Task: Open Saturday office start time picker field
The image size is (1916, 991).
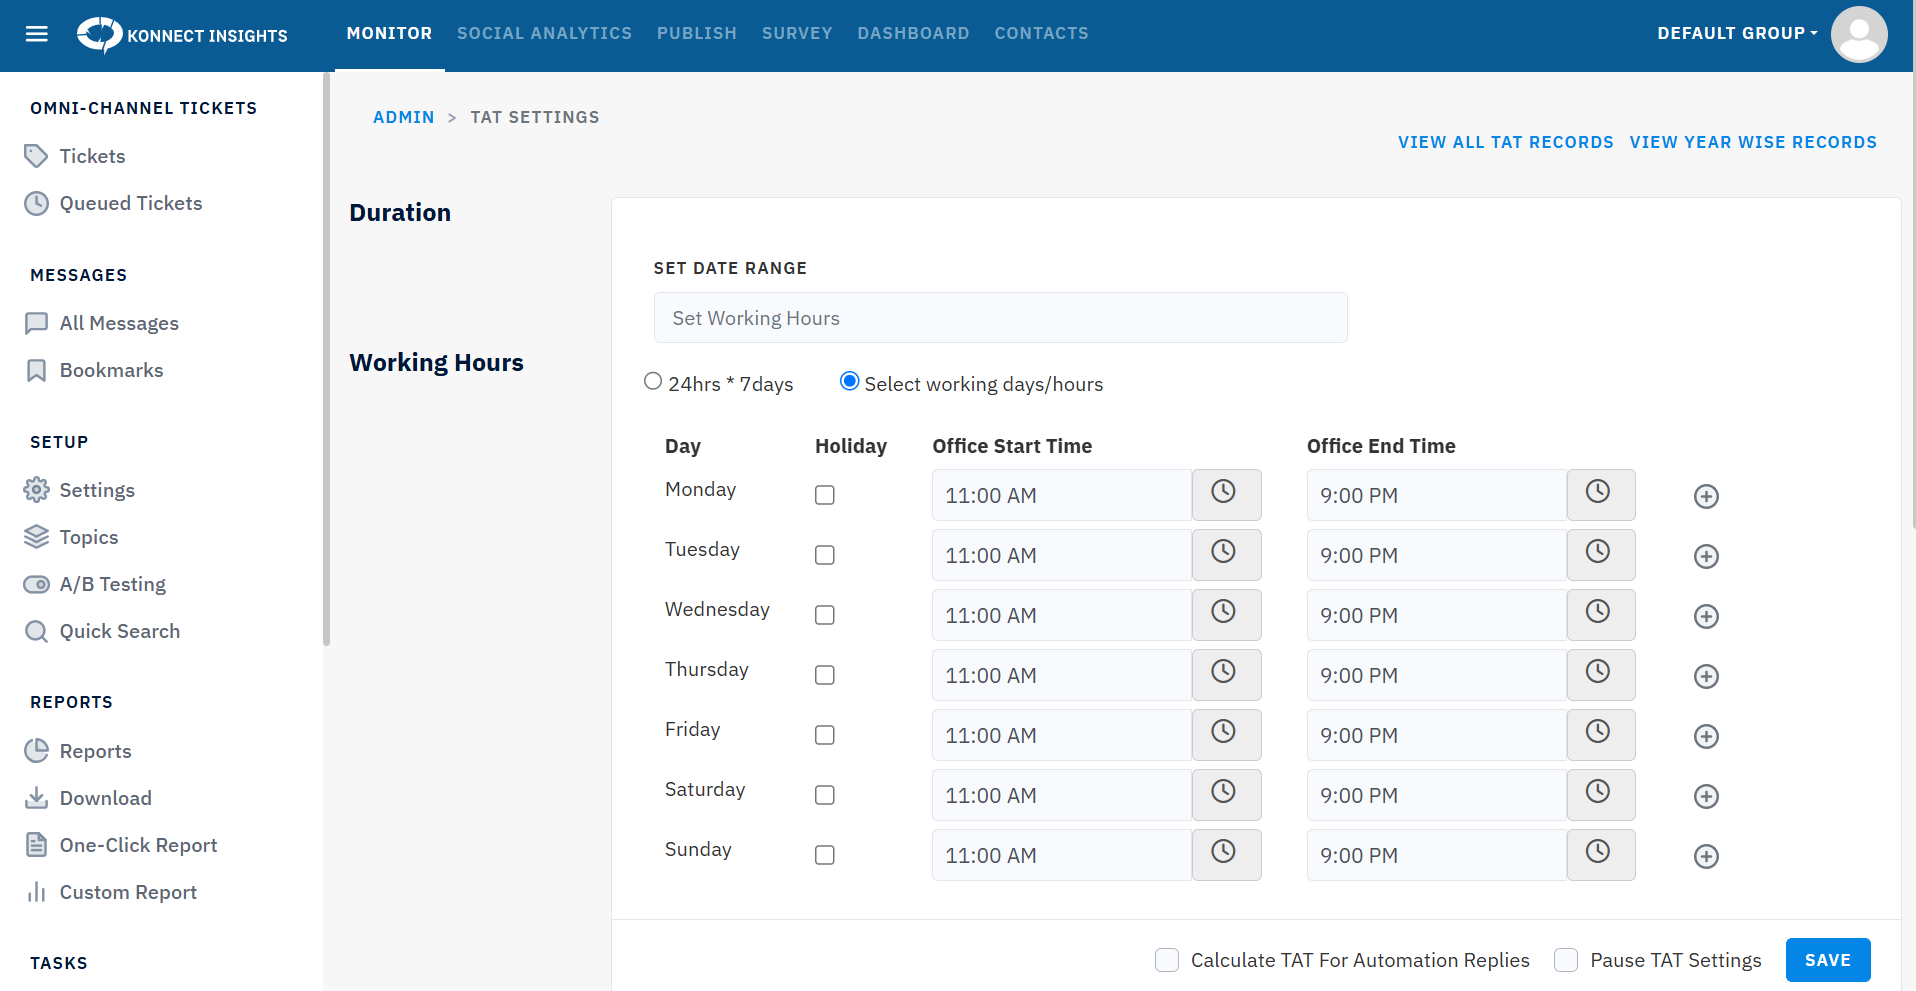Action: [1060, 795]
